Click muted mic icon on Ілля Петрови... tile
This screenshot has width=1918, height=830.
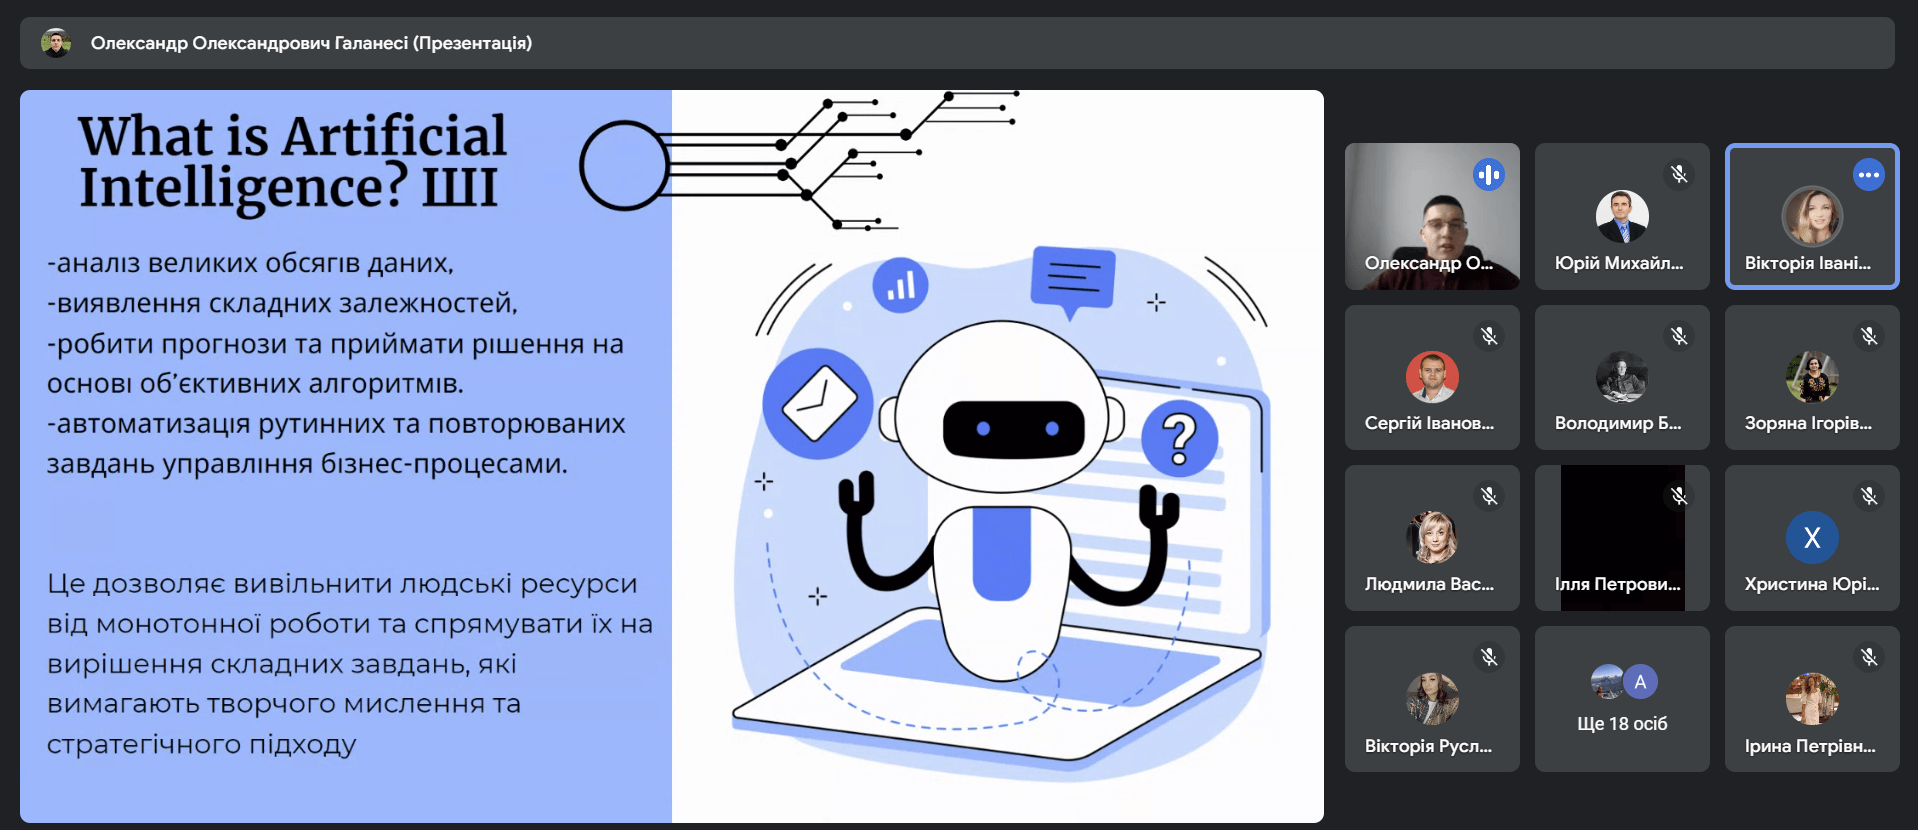point(1679,496)
